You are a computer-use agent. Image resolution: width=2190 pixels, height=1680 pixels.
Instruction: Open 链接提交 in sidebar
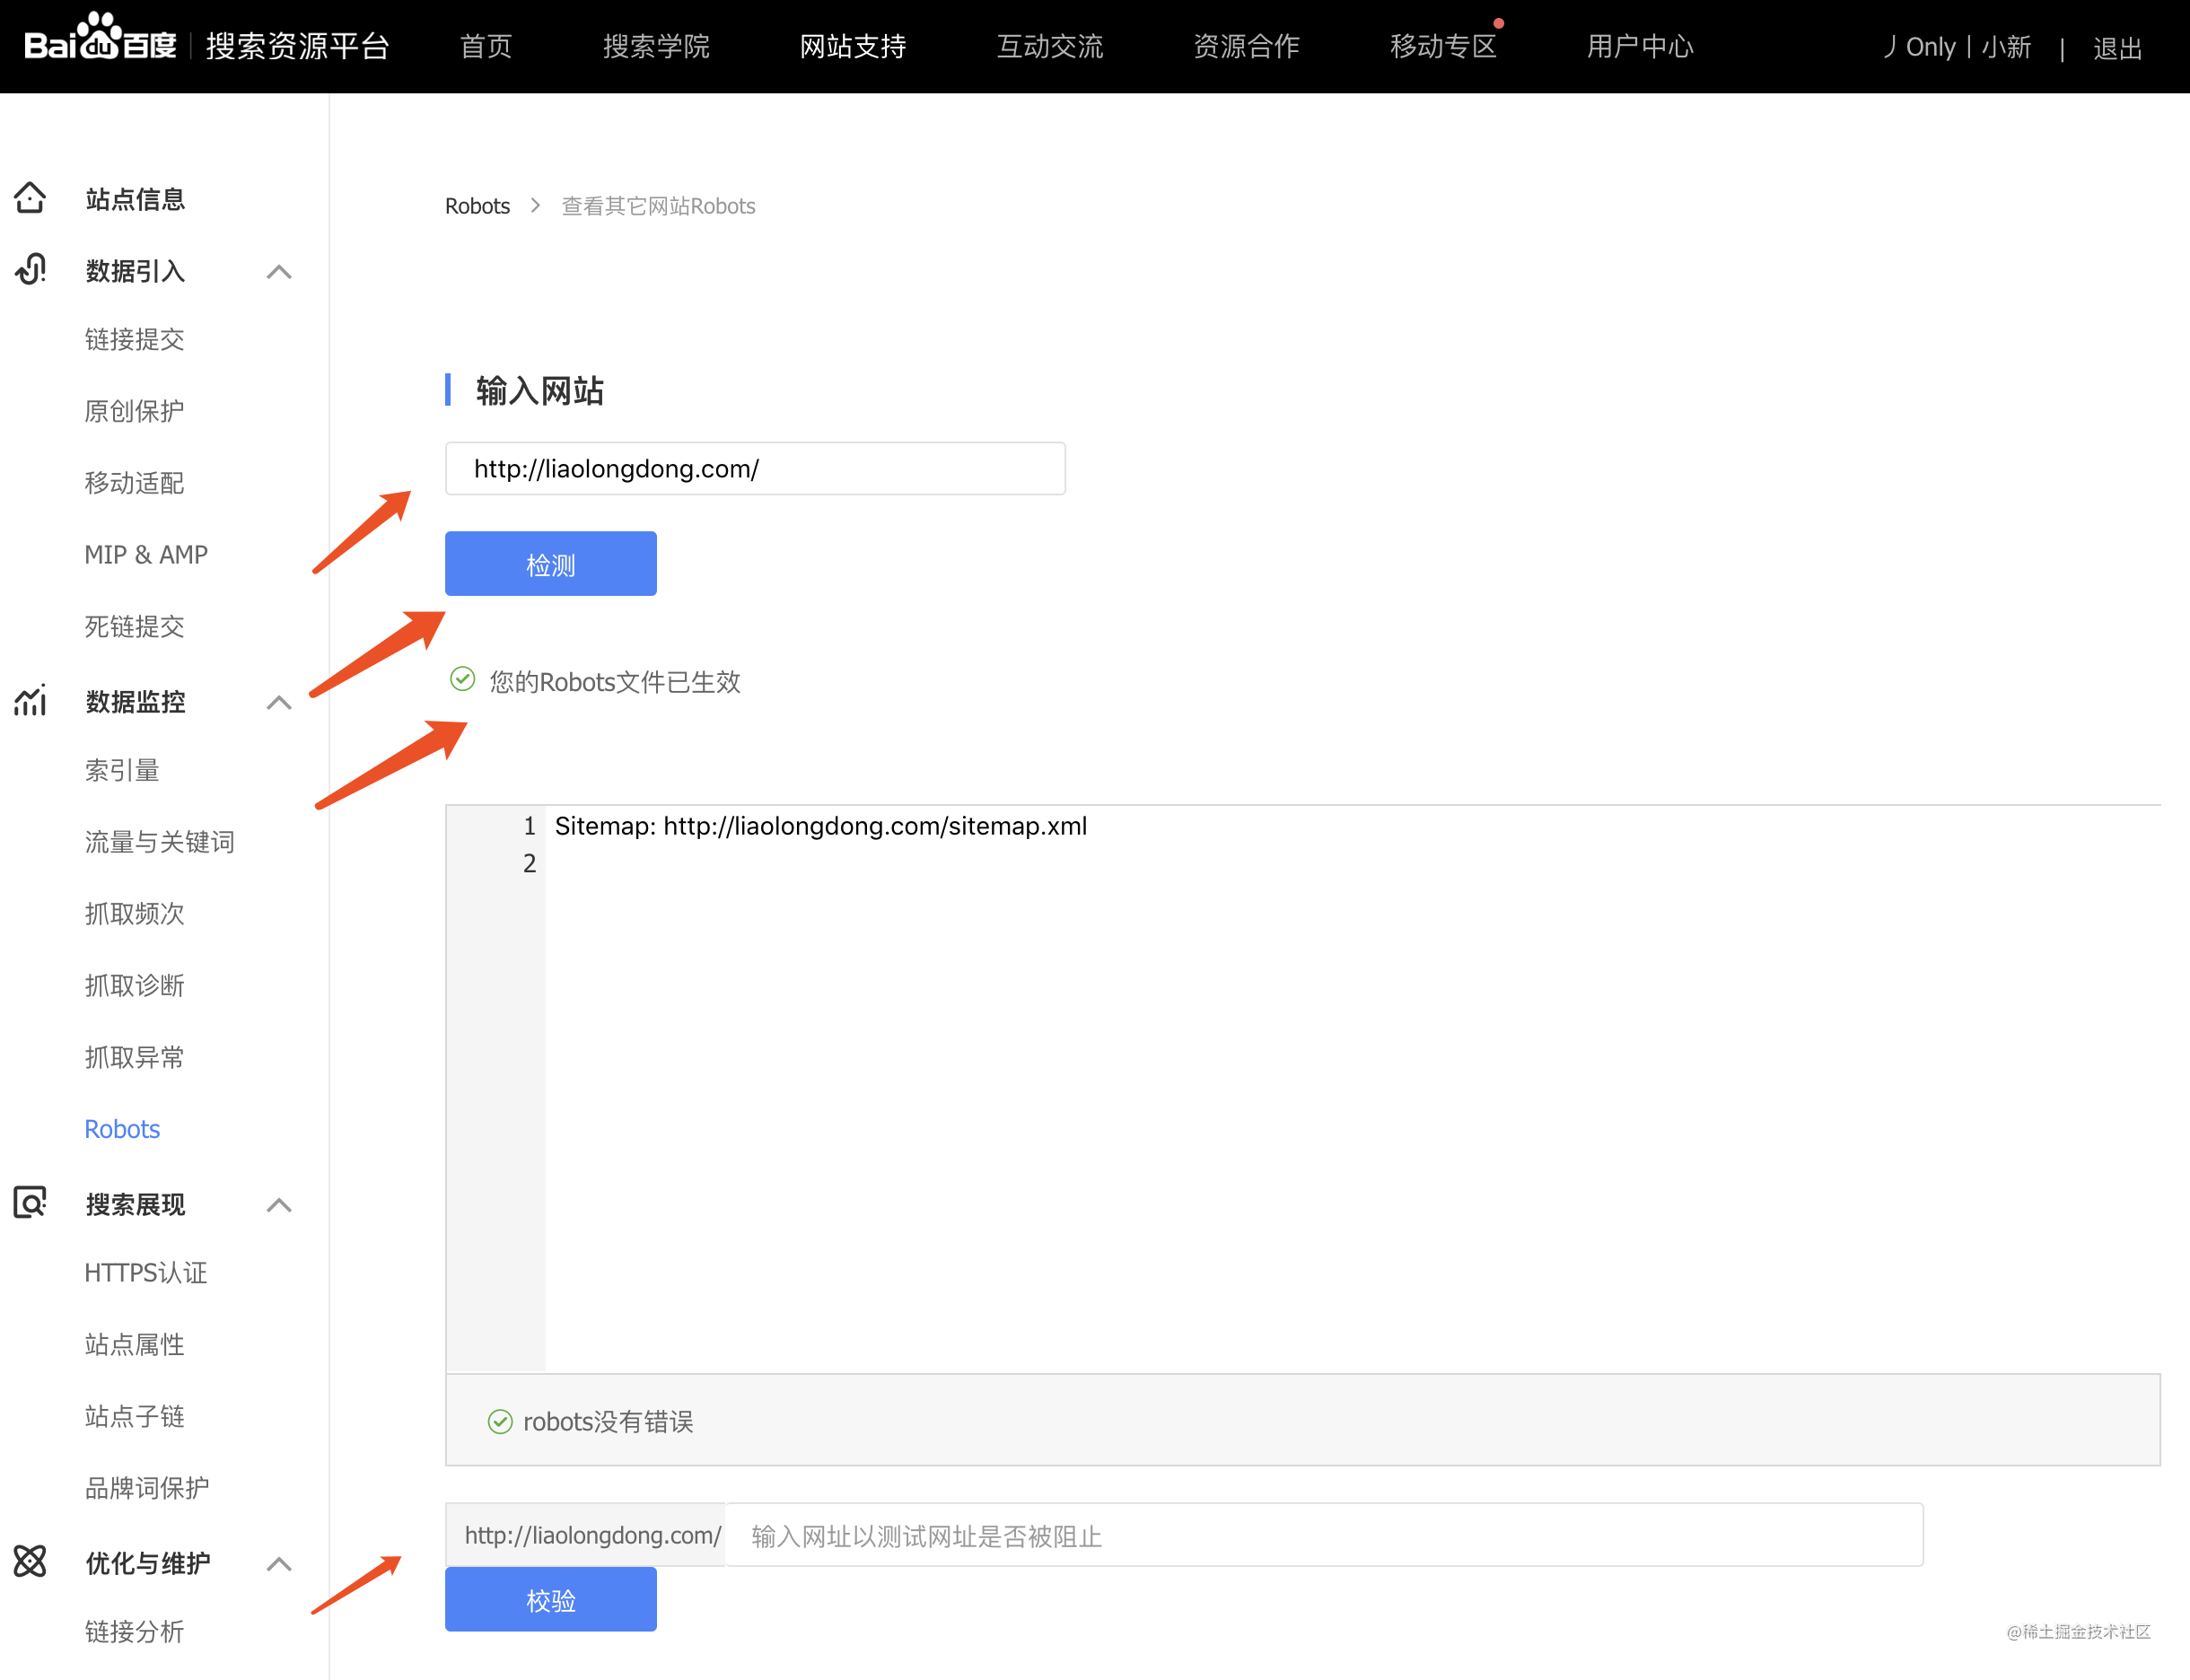pos(135,339)
